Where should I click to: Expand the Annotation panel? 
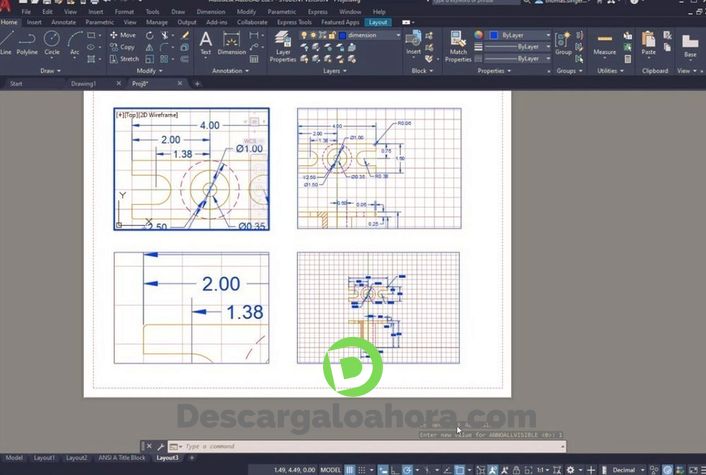(230, 71)
